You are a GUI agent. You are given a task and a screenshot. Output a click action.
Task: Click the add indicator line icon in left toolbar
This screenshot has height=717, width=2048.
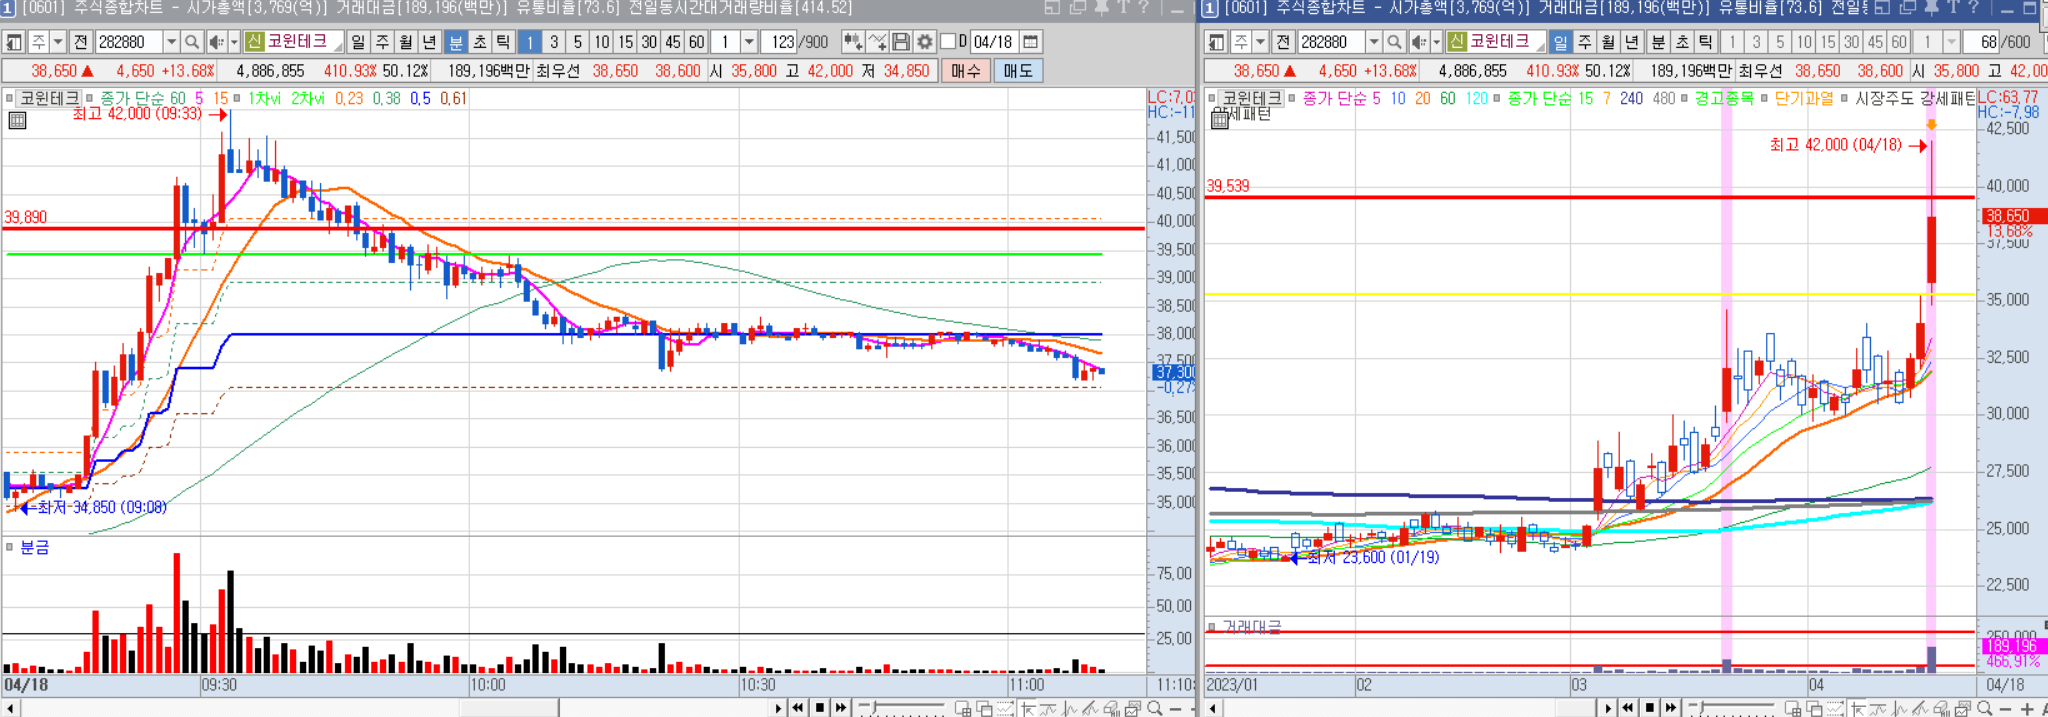pyautogui.click(x=877, y=42)
